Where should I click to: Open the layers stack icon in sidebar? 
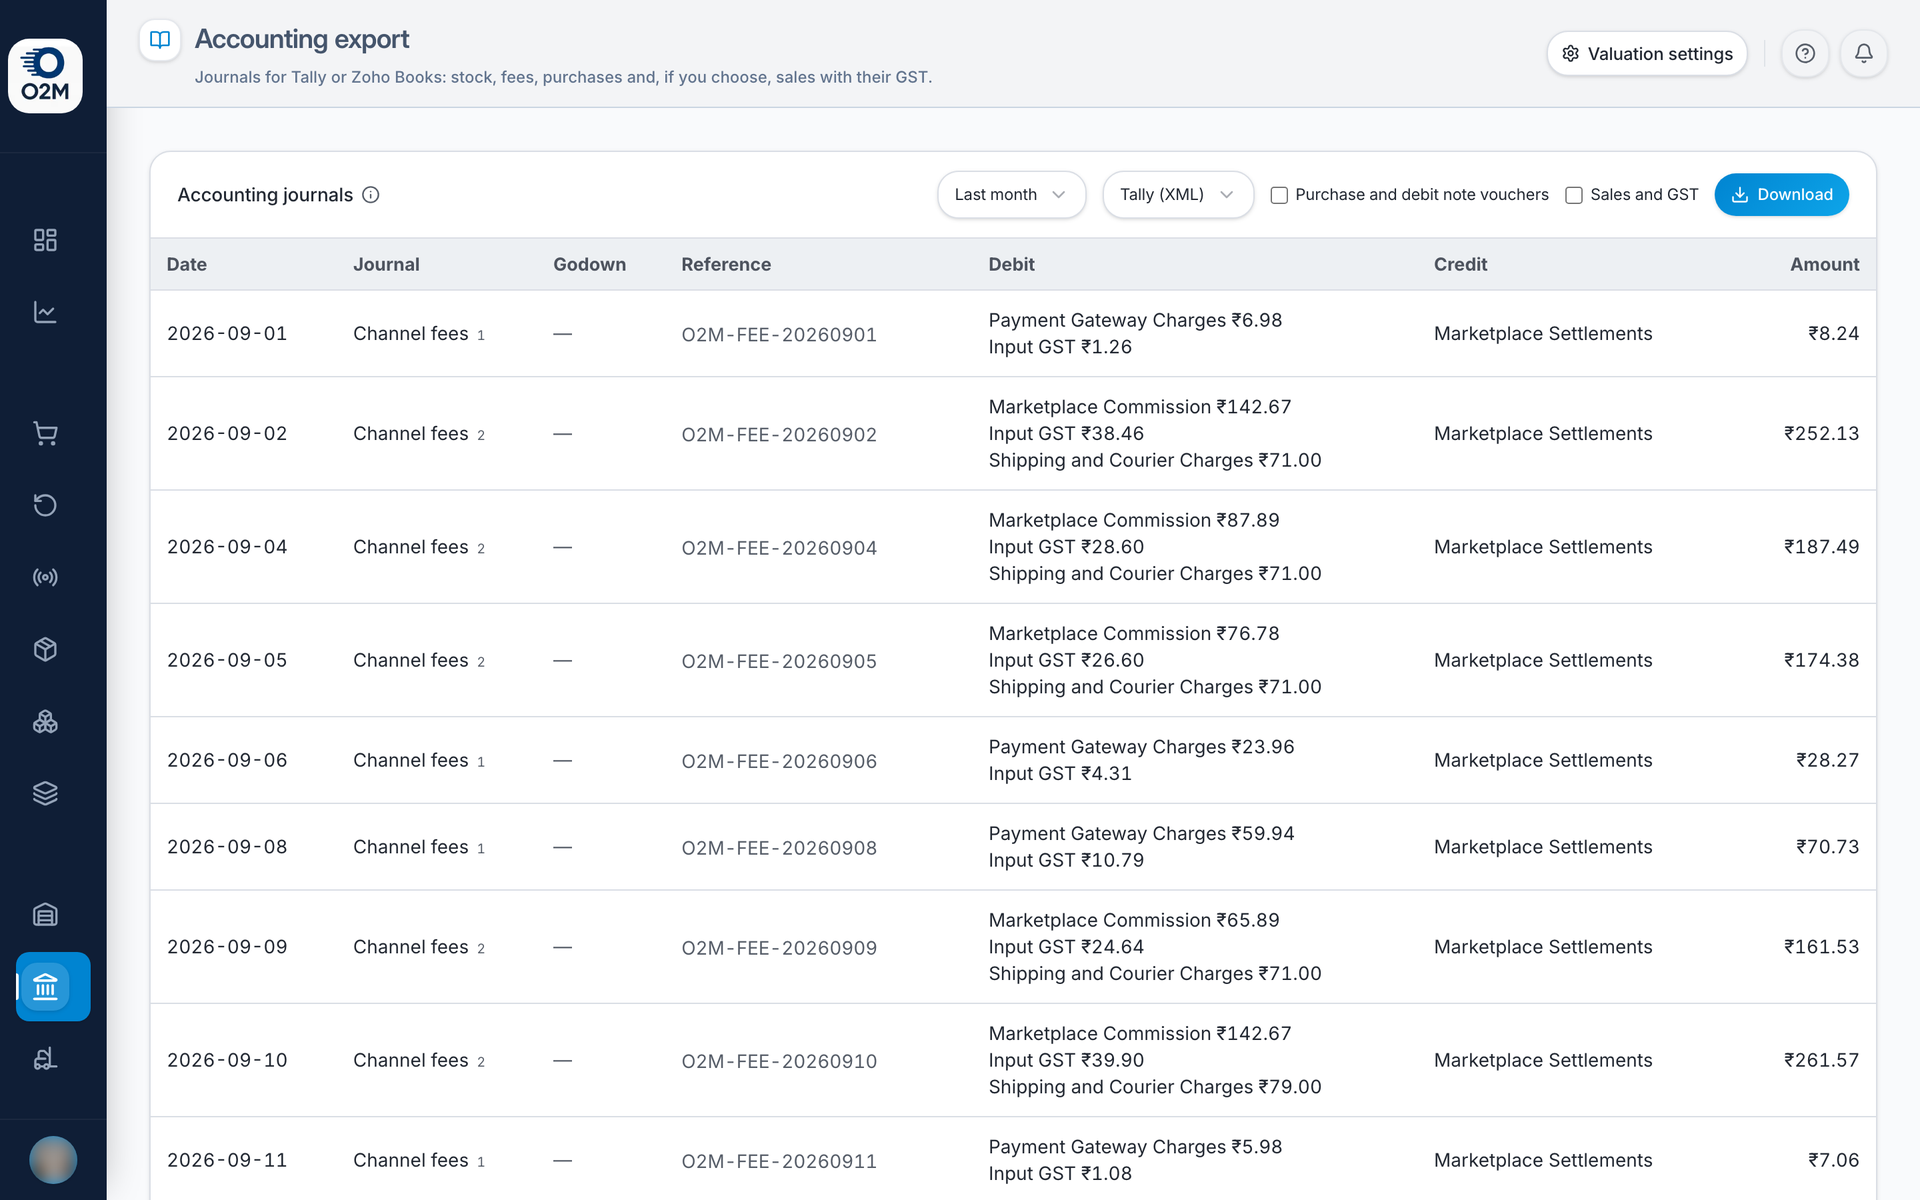pos(45,793)
